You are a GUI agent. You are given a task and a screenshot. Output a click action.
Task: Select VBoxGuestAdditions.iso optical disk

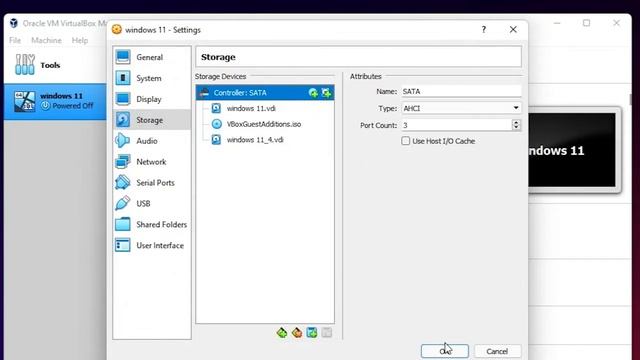264,124
